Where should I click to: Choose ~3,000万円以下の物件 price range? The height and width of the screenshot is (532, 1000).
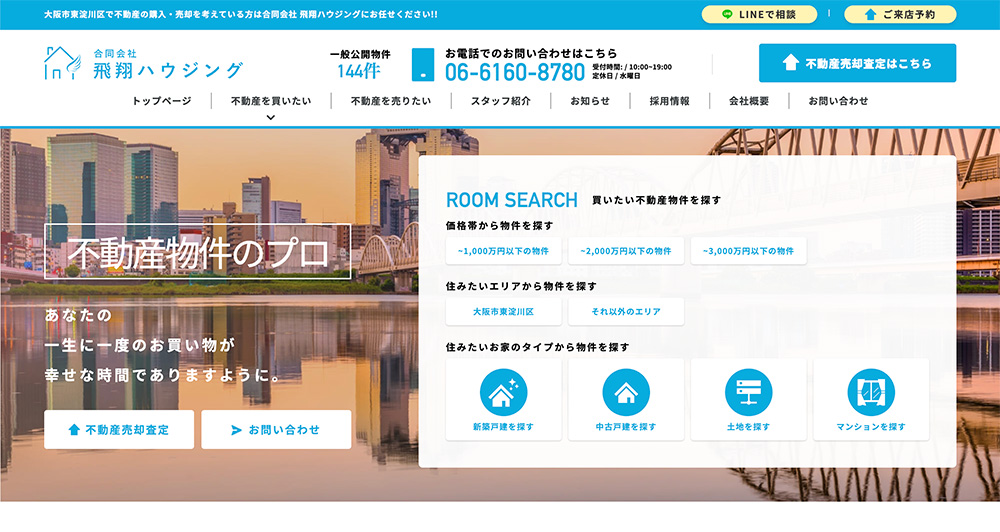tap(748, 251)
